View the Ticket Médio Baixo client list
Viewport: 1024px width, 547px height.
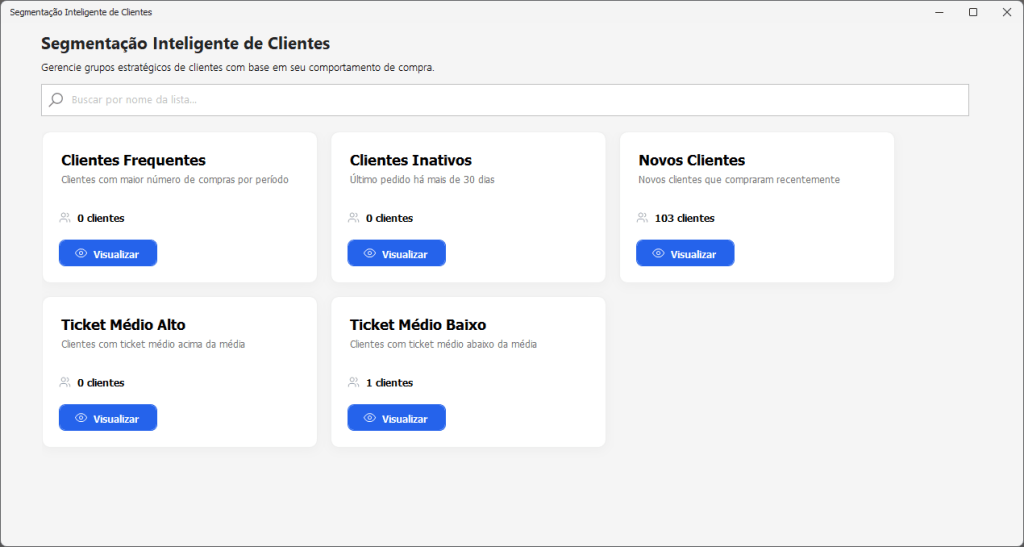(396, 418)
